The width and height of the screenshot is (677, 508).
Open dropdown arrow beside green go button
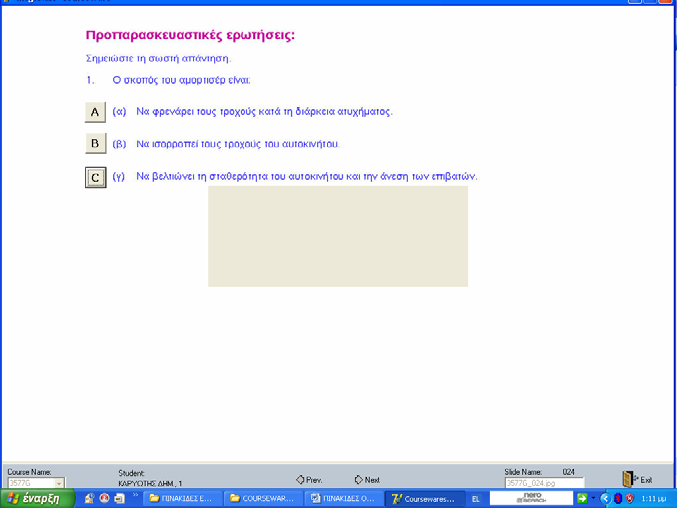(593, 499)
